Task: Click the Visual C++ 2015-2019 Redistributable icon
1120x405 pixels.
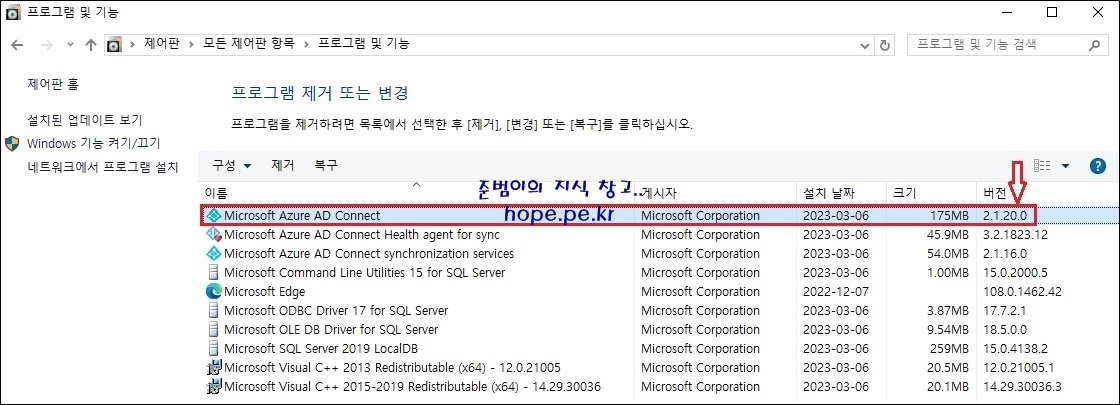Action: tap(214, 386)
